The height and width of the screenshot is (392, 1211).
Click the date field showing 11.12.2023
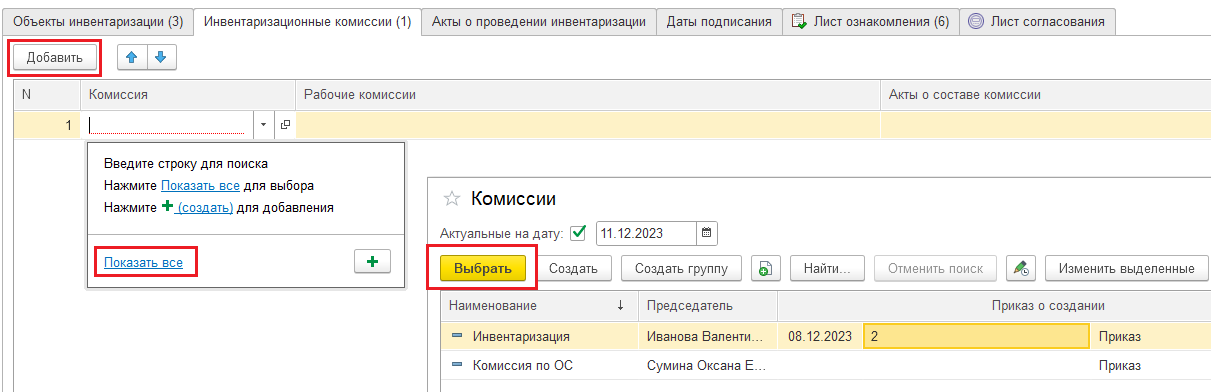tap(646, 234)
